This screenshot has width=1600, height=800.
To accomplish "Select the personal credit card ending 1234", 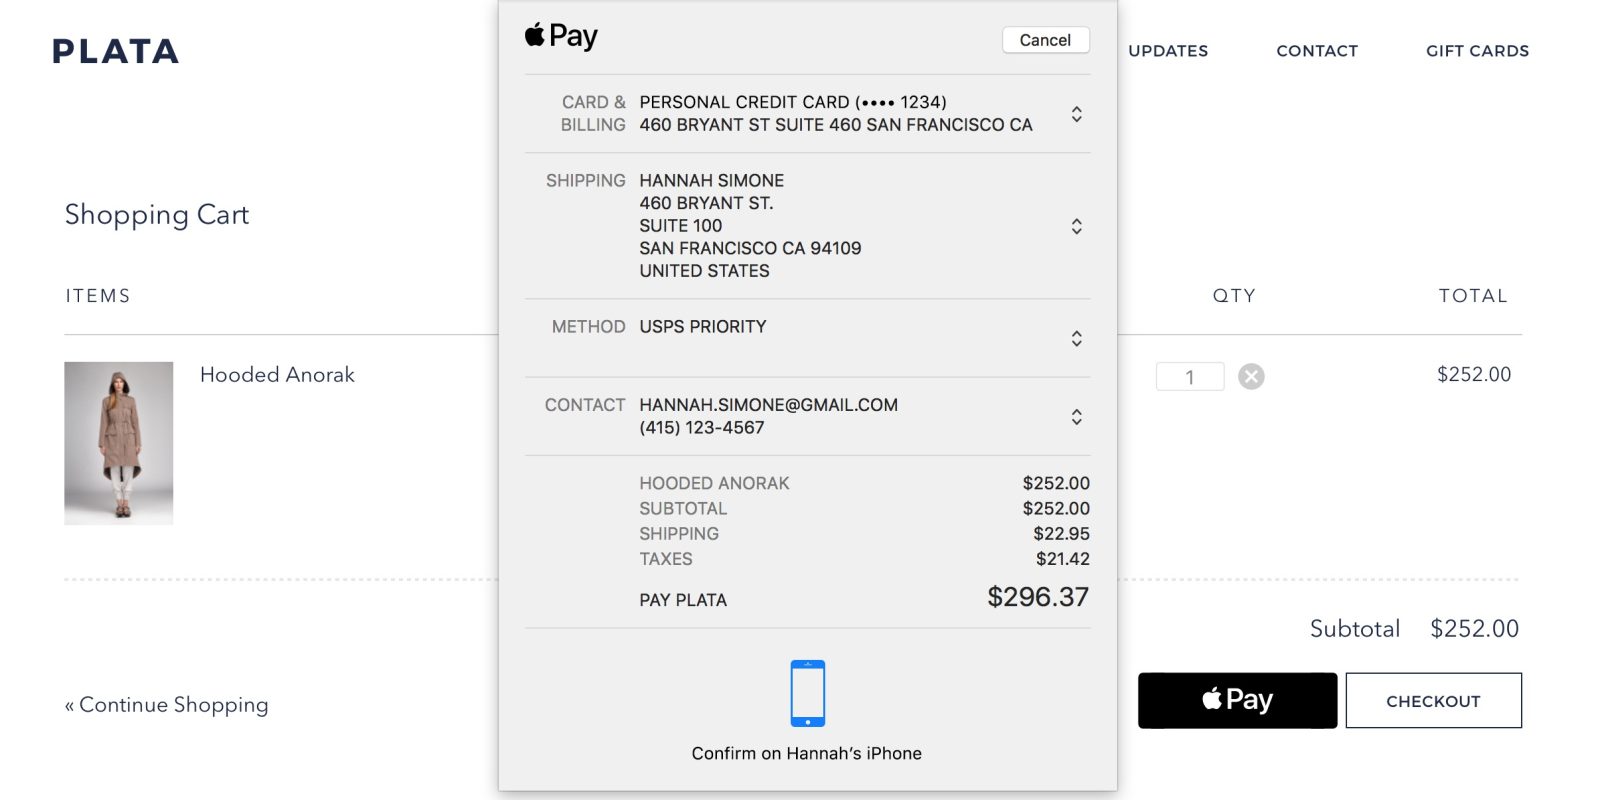I will (x=793, y=102).
